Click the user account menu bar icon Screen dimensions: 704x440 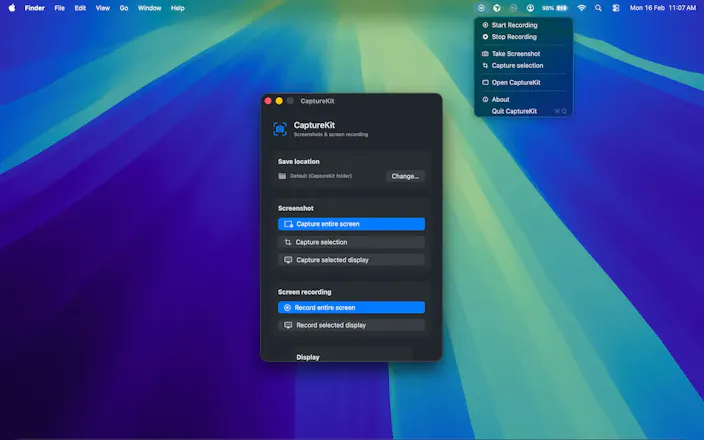(530, 8)
